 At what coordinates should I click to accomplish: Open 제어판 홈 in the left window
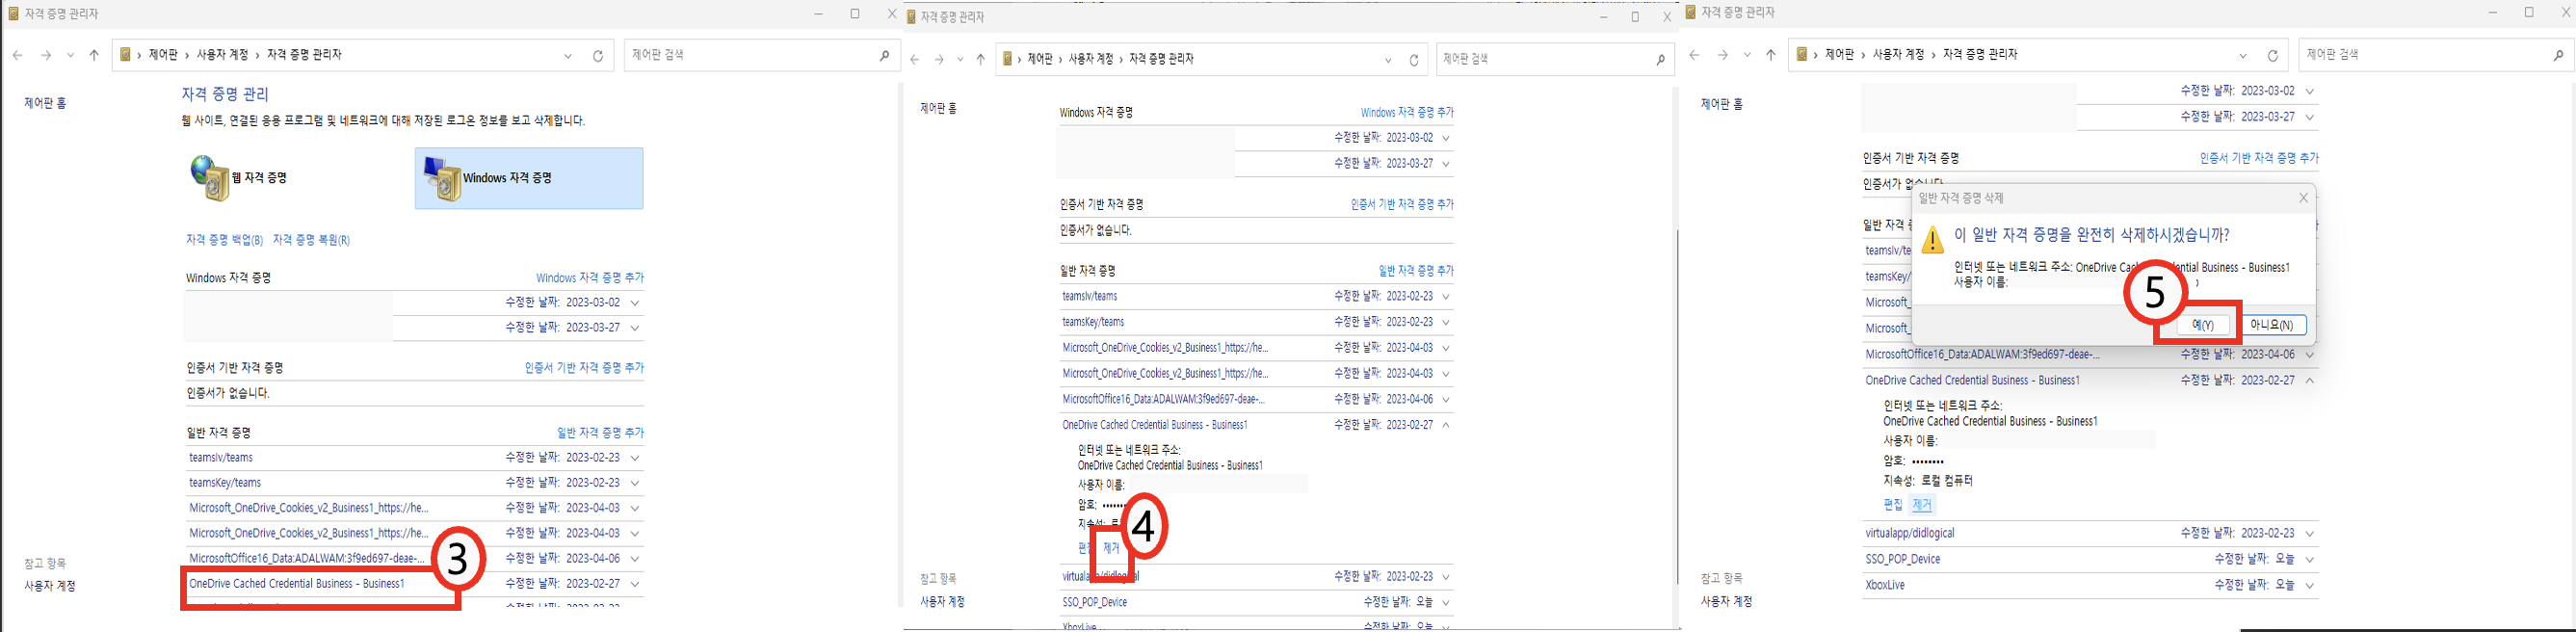pos(46,103)
